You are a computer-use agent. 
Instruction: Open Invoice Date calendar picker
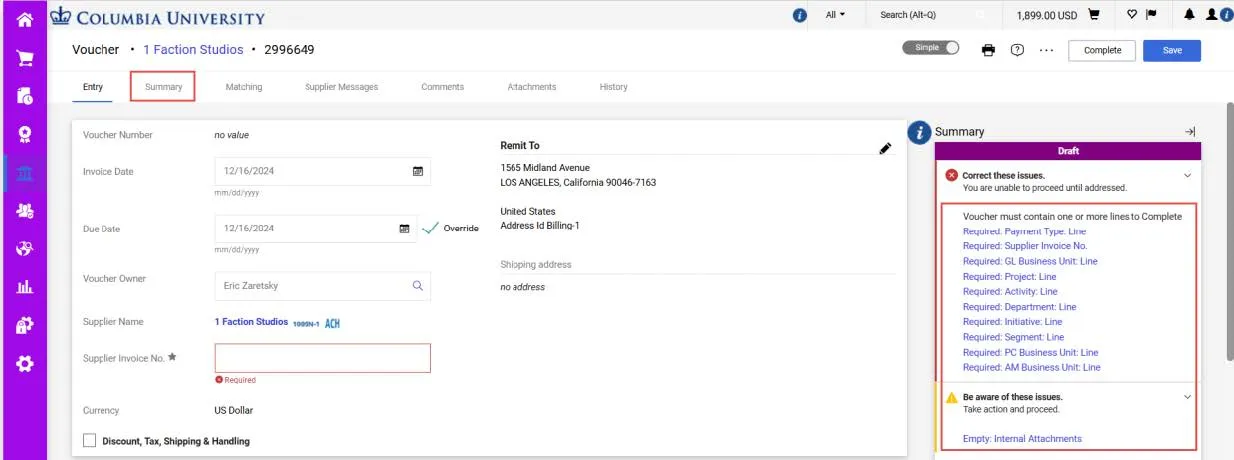[418, 171]
